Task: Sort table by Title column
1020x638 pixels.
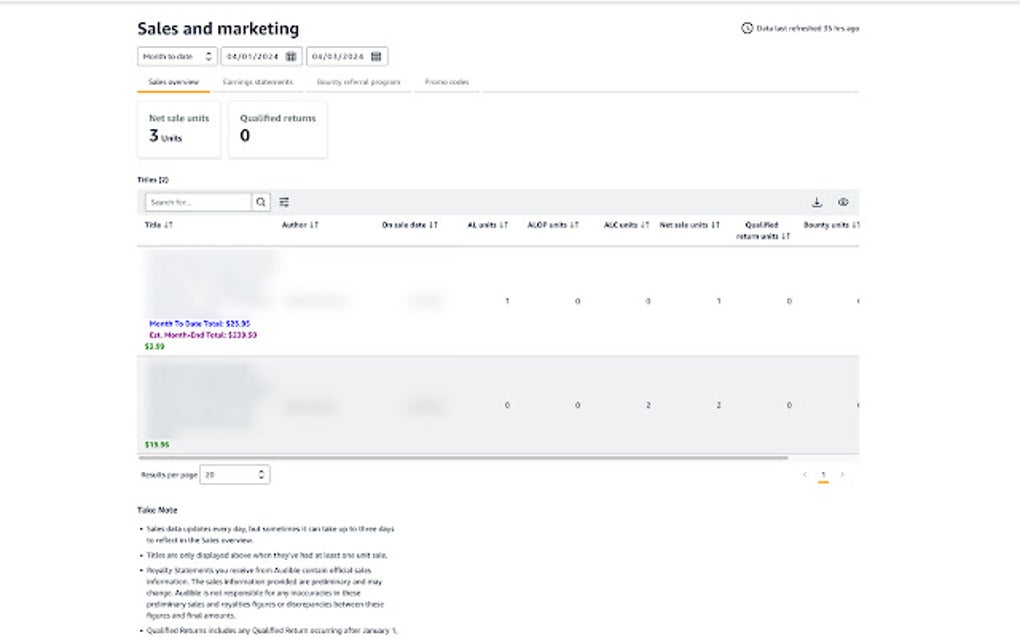Action: [160, 225]
